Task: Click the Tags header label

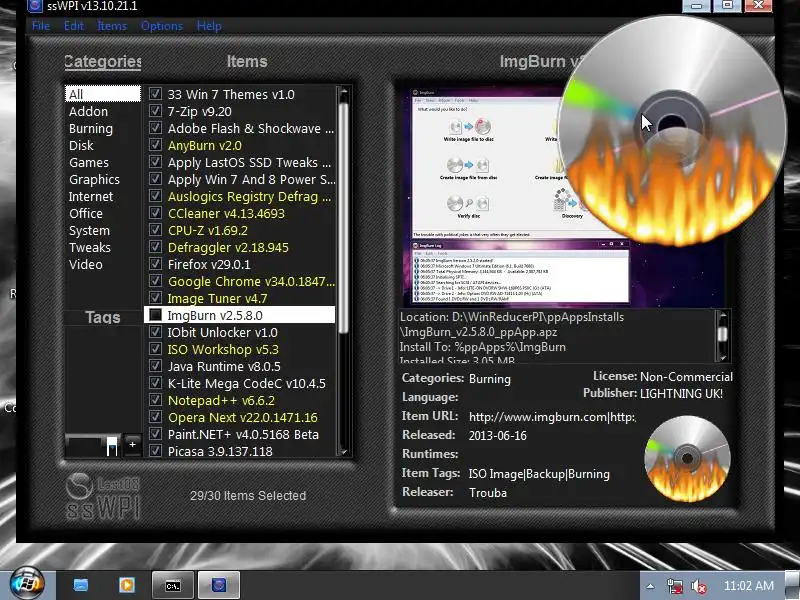Action: 103,317
